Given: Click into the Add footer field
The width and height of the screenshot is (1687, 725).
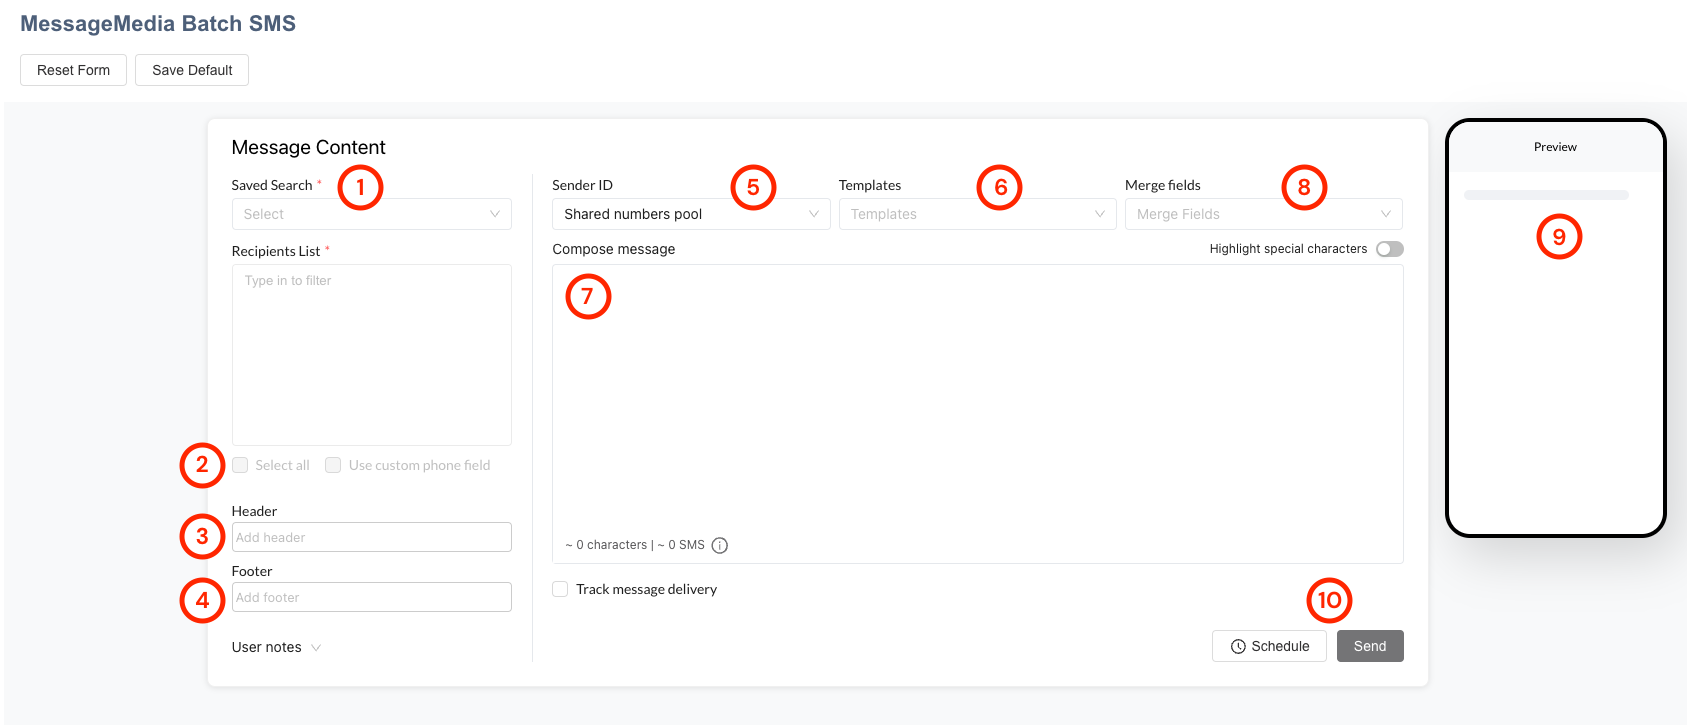Looking at the screenshot, I should (371, 597).
